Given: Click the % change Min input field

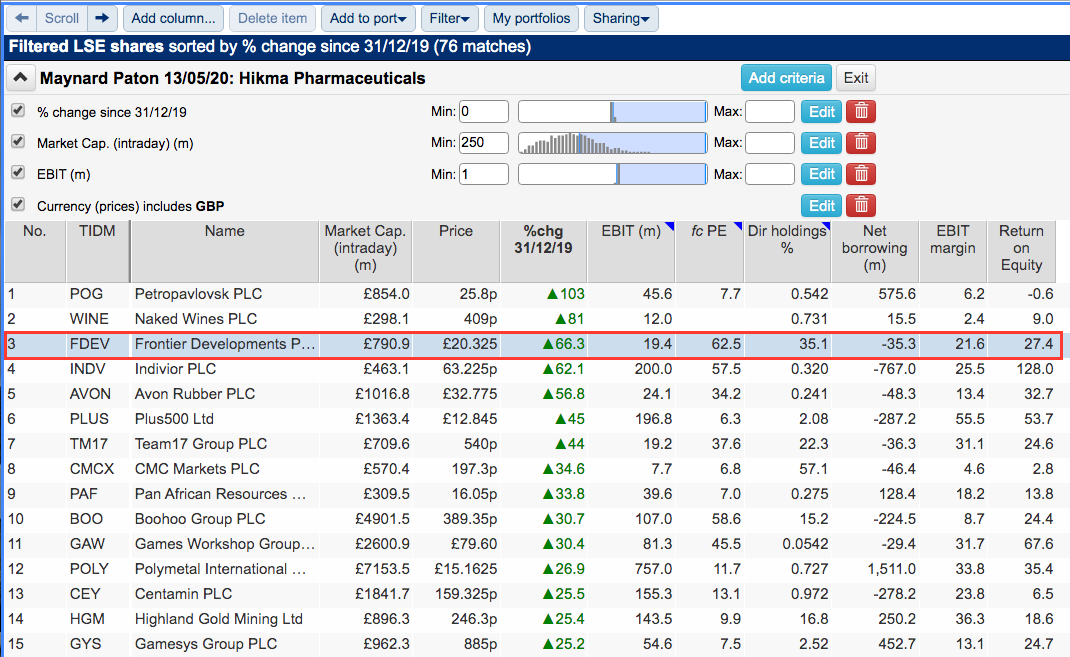Looking at the screenshot, I should click(484, 111).
